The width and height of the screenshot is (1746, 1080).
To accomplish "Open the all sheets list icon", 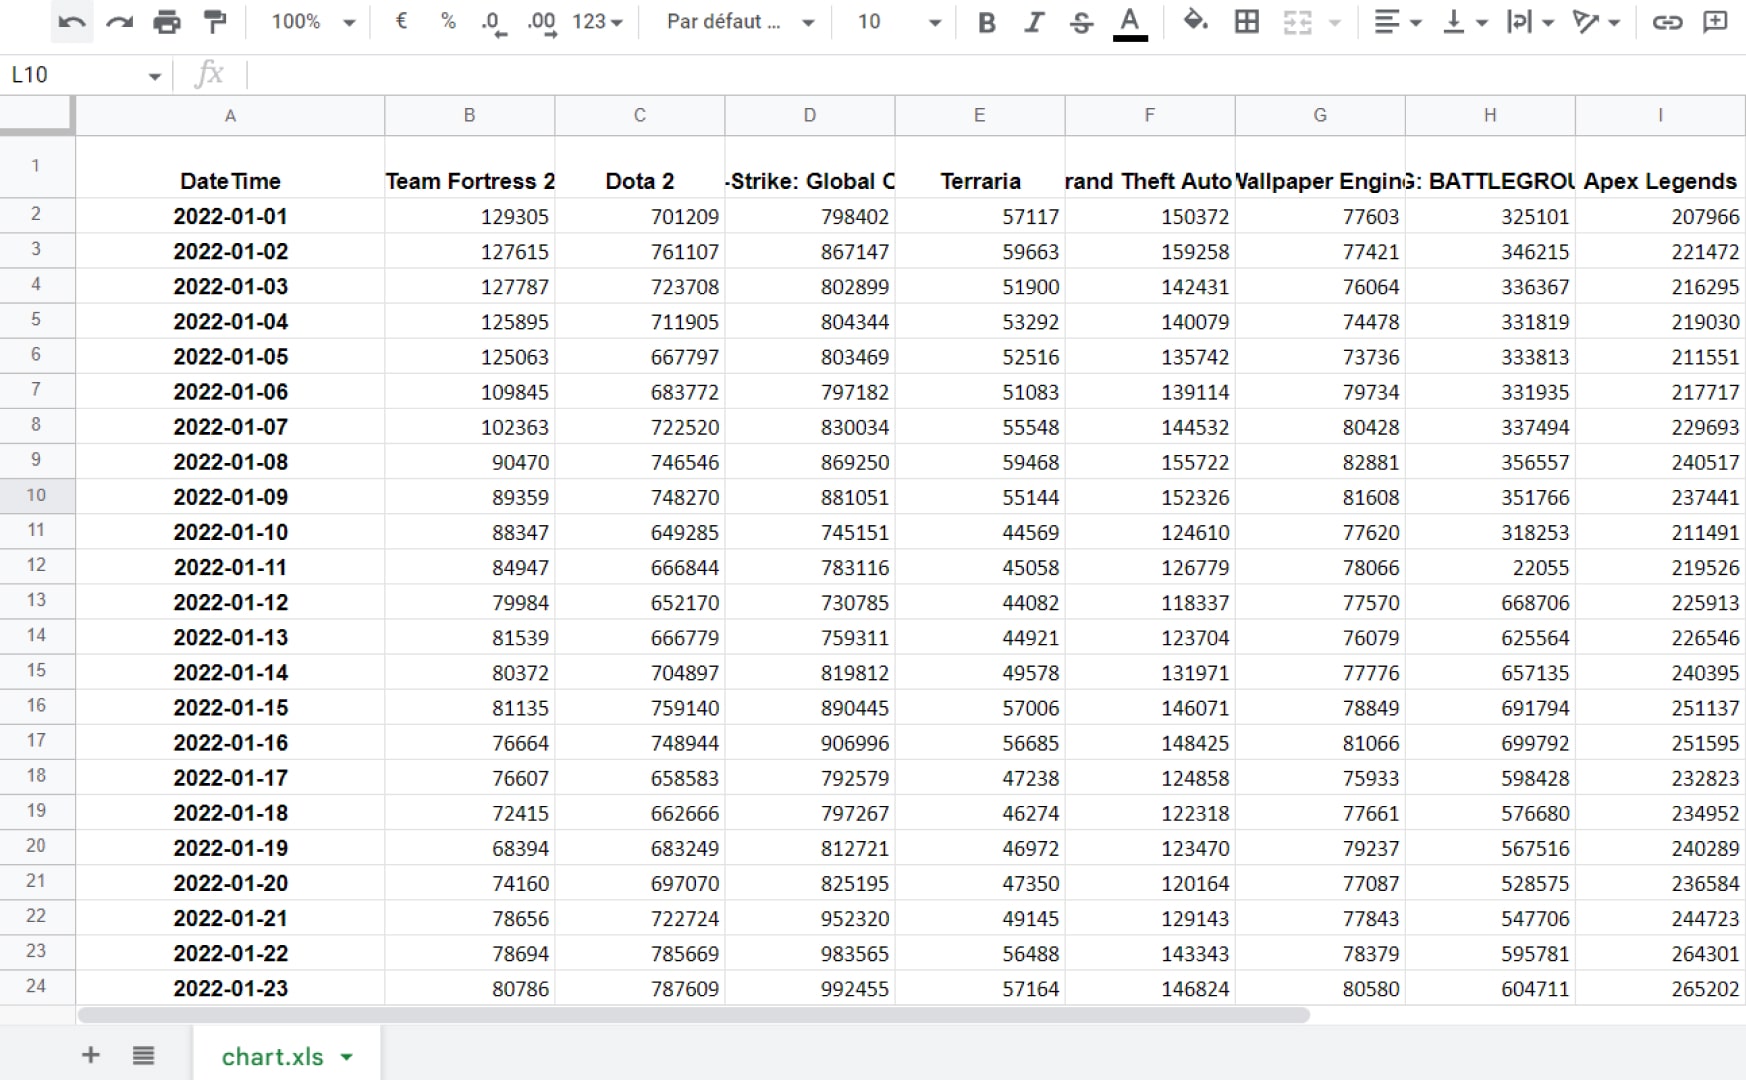I will 143,1055.
